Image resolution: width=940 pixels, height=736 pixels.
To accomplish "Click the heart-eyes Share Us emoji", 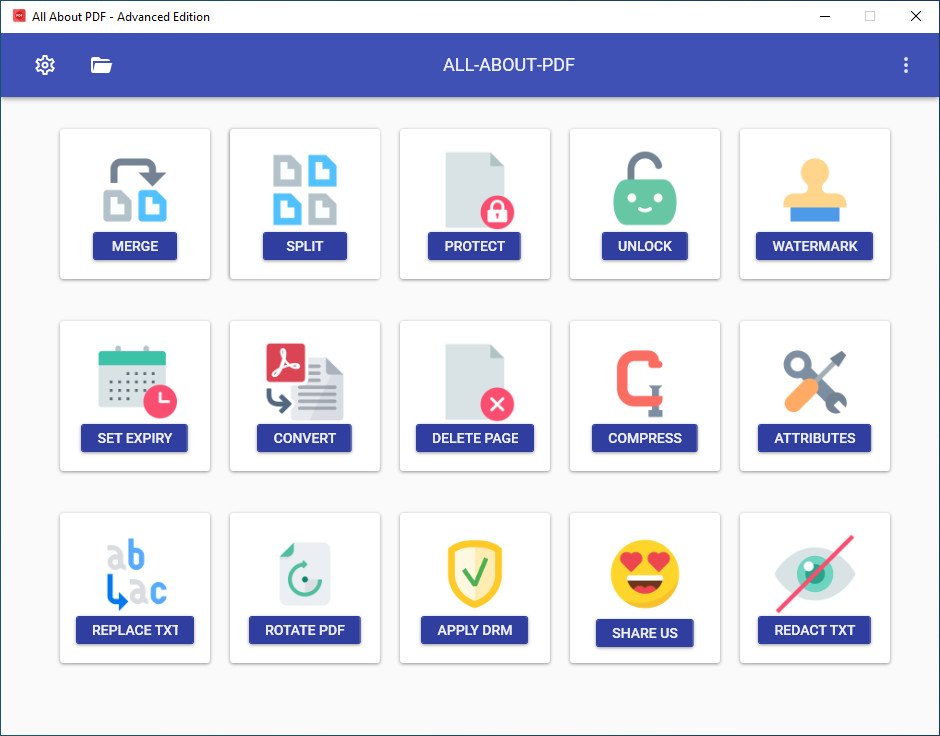I will (x=644, y=574).
